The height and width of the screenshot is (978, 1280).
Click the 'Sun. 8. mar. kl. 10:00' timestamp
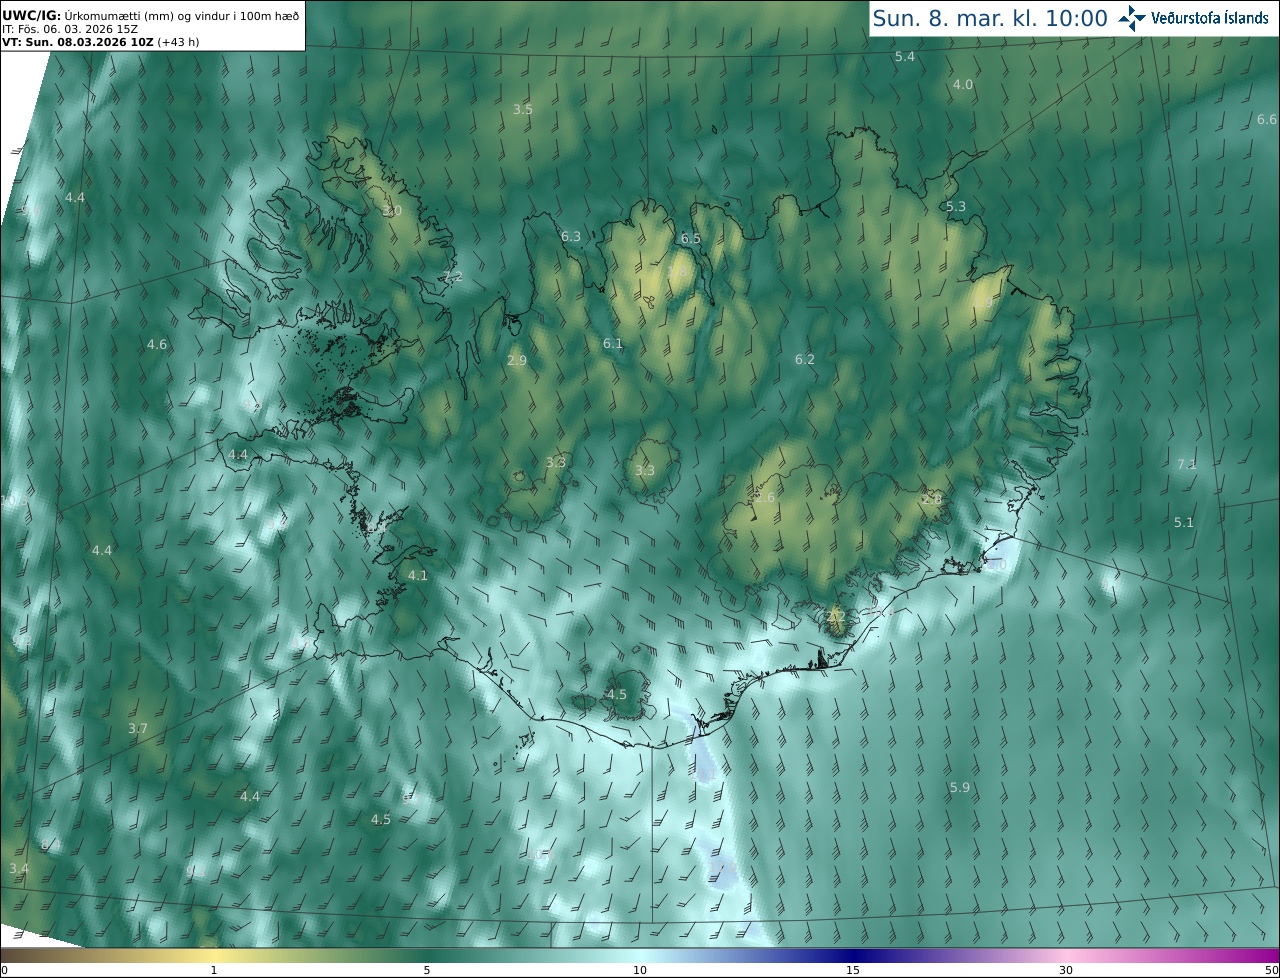(x=990, y=18)
